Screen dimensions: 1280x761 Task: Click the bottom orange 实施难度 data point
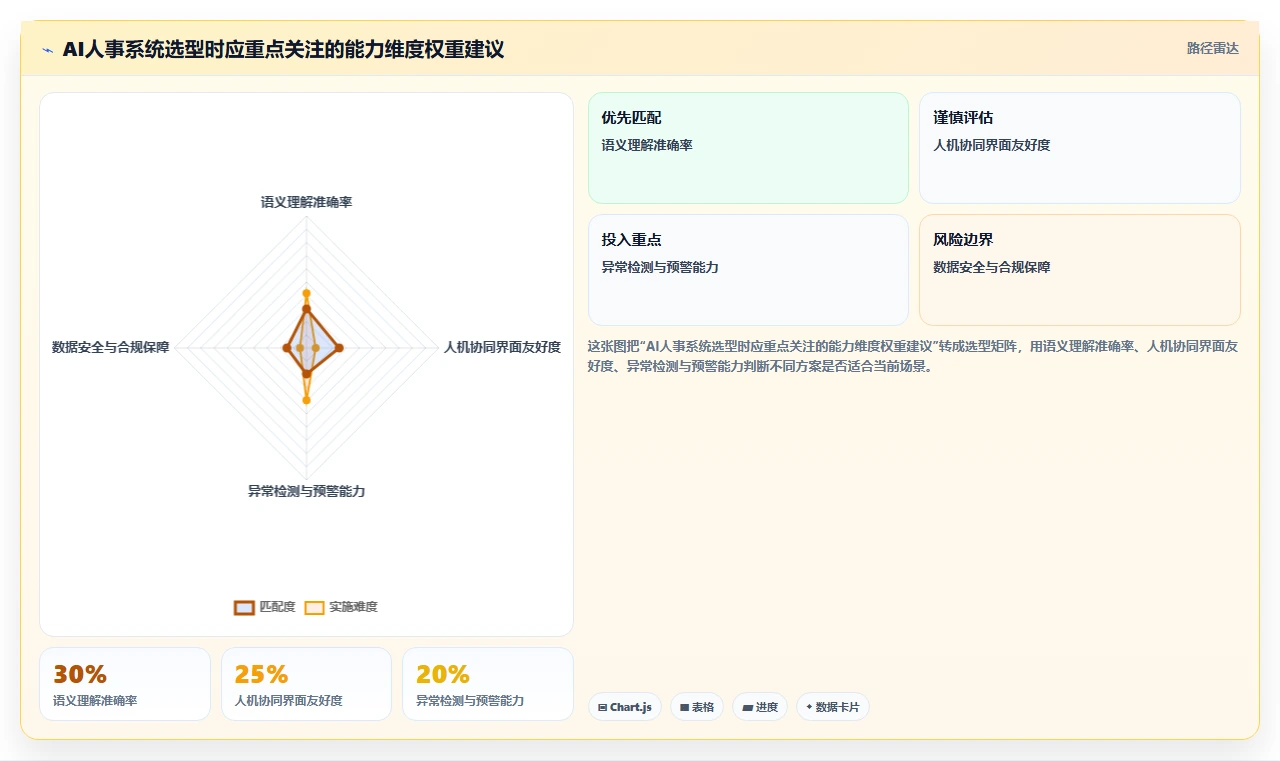306,400
